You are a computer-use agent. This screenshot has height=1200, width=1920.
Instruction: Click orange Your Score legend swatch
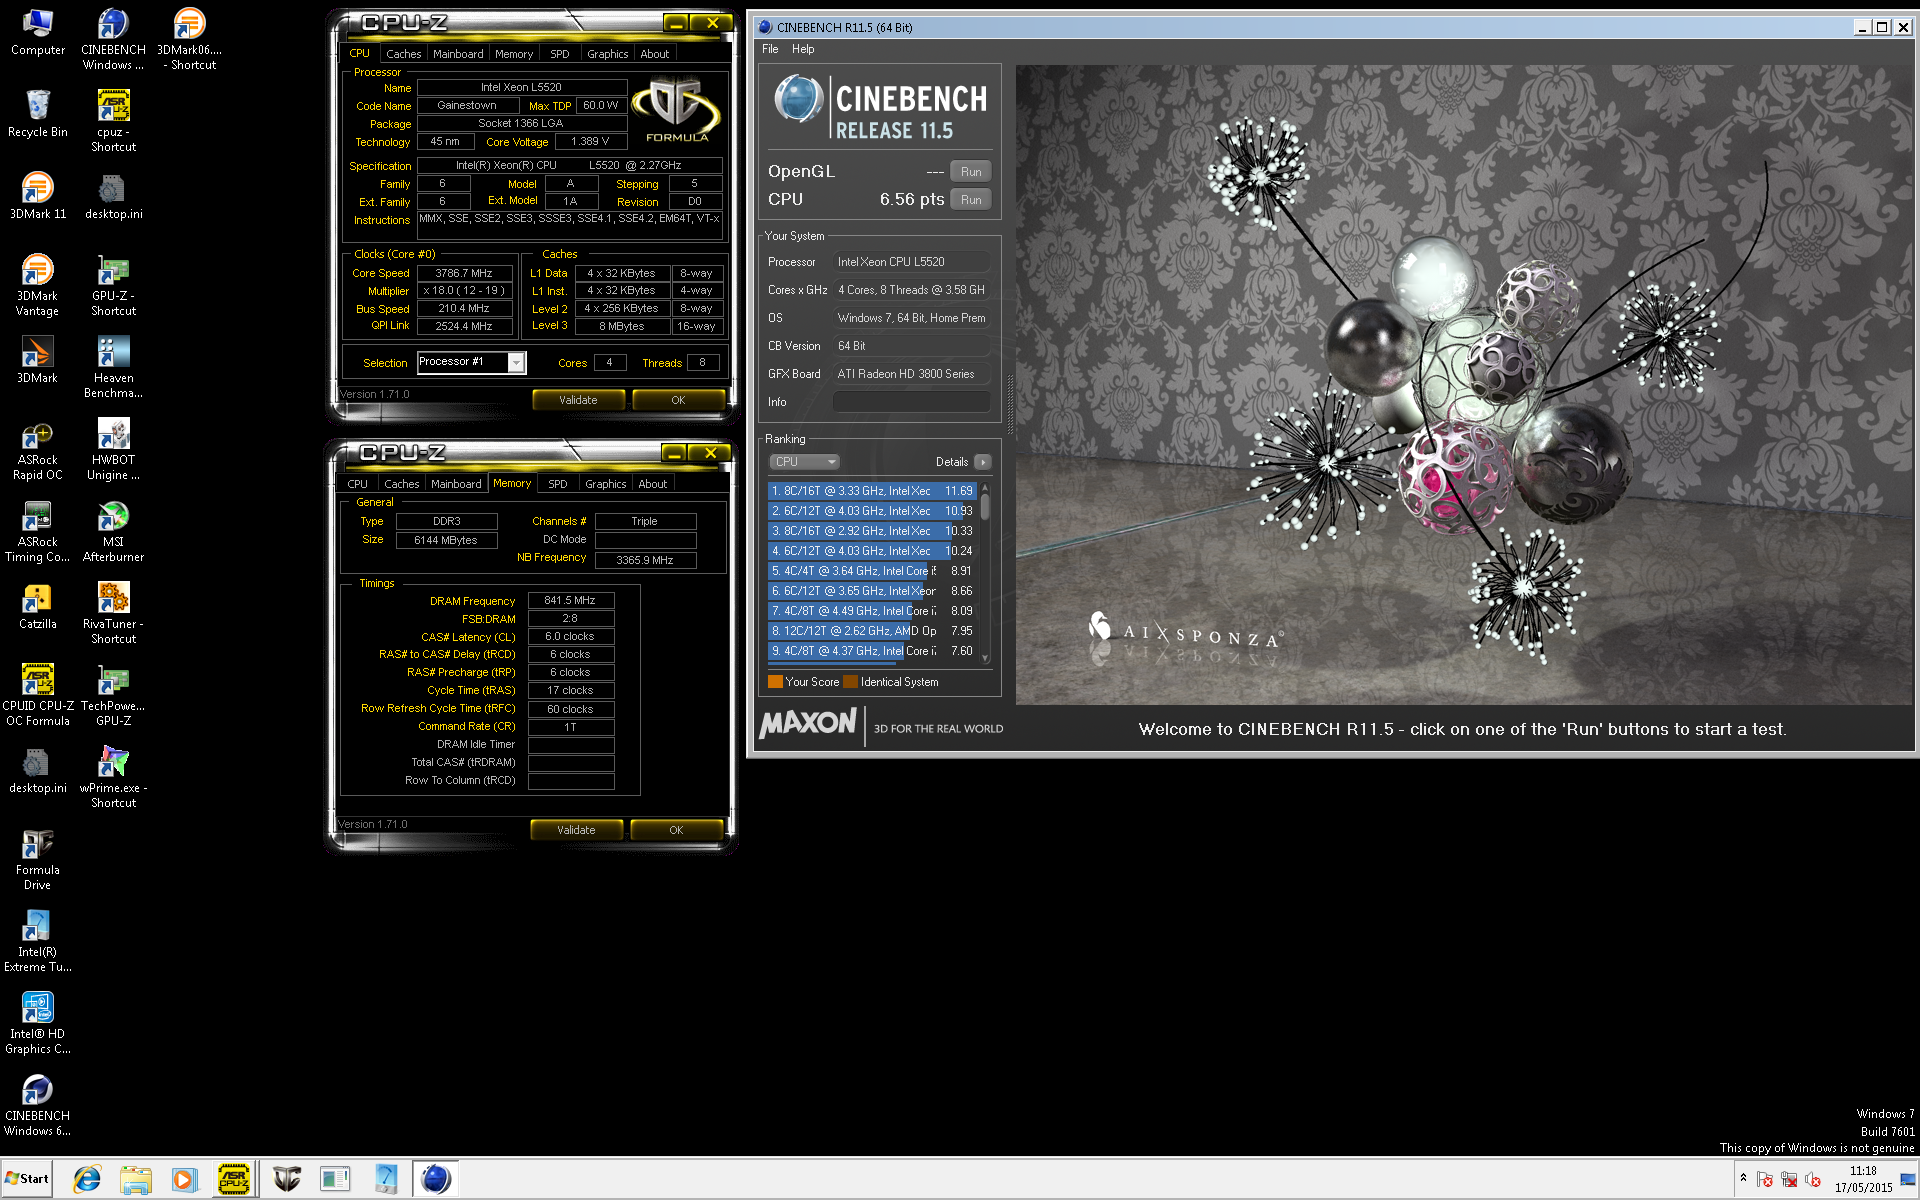tap(775, 682)
